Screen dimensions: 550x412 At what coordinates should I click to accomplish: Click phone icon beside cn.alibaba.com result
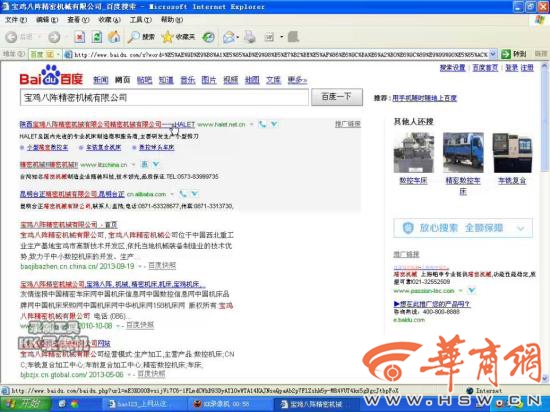click(183, 194)
